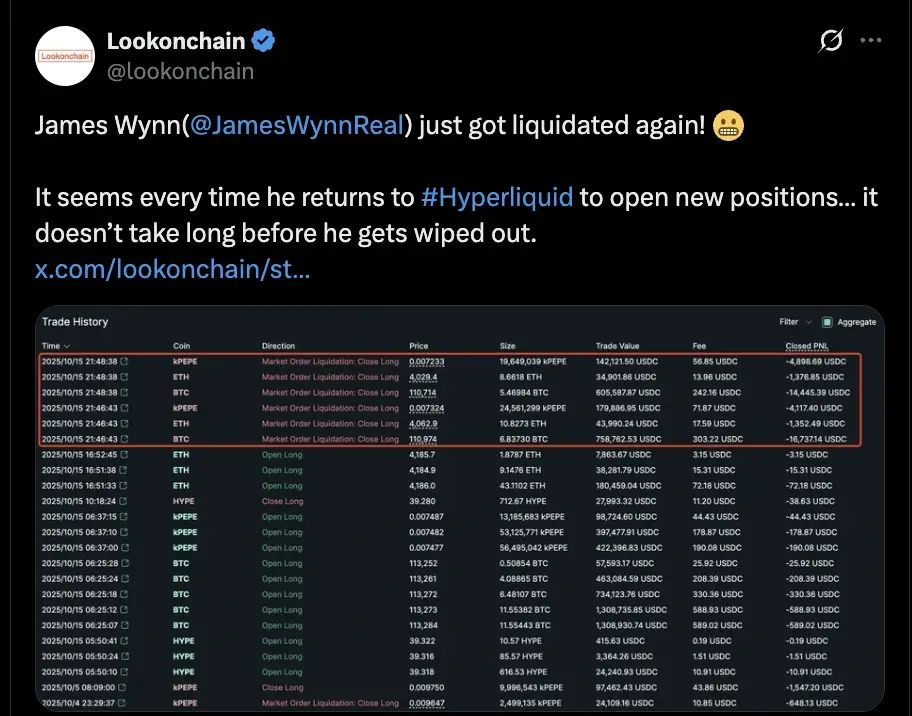912x716 pixels.
Task: Sort by the Time column arrow
Action: point(65,346)
